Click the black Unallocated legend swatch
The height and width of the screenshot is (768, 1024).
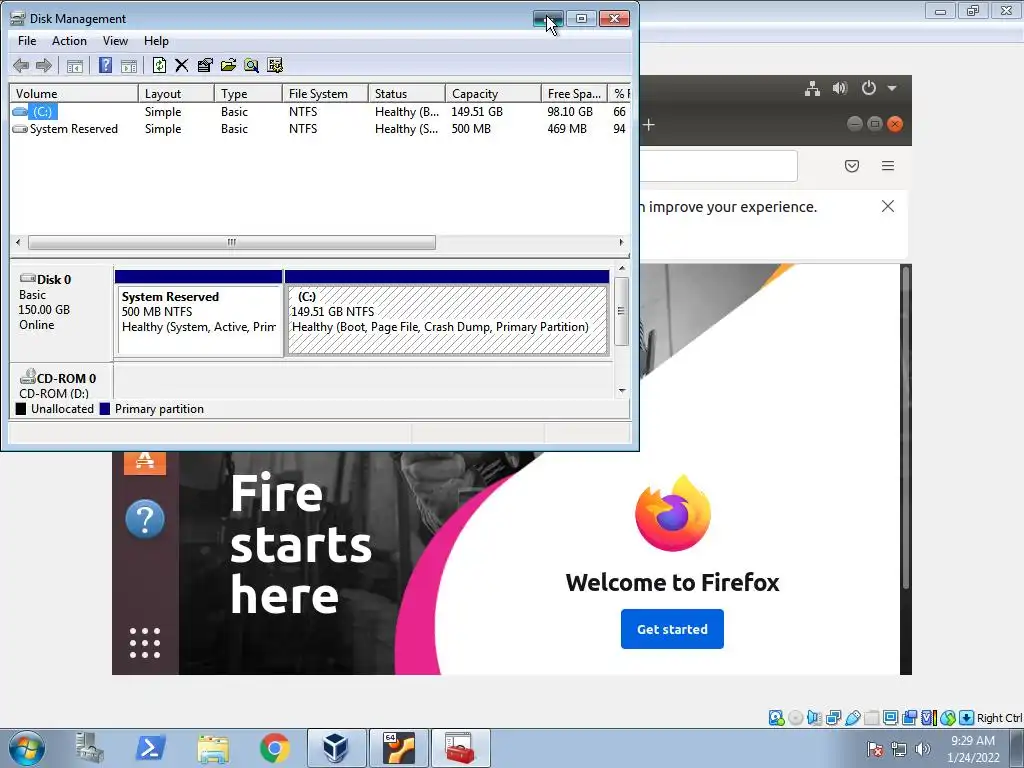21,409
